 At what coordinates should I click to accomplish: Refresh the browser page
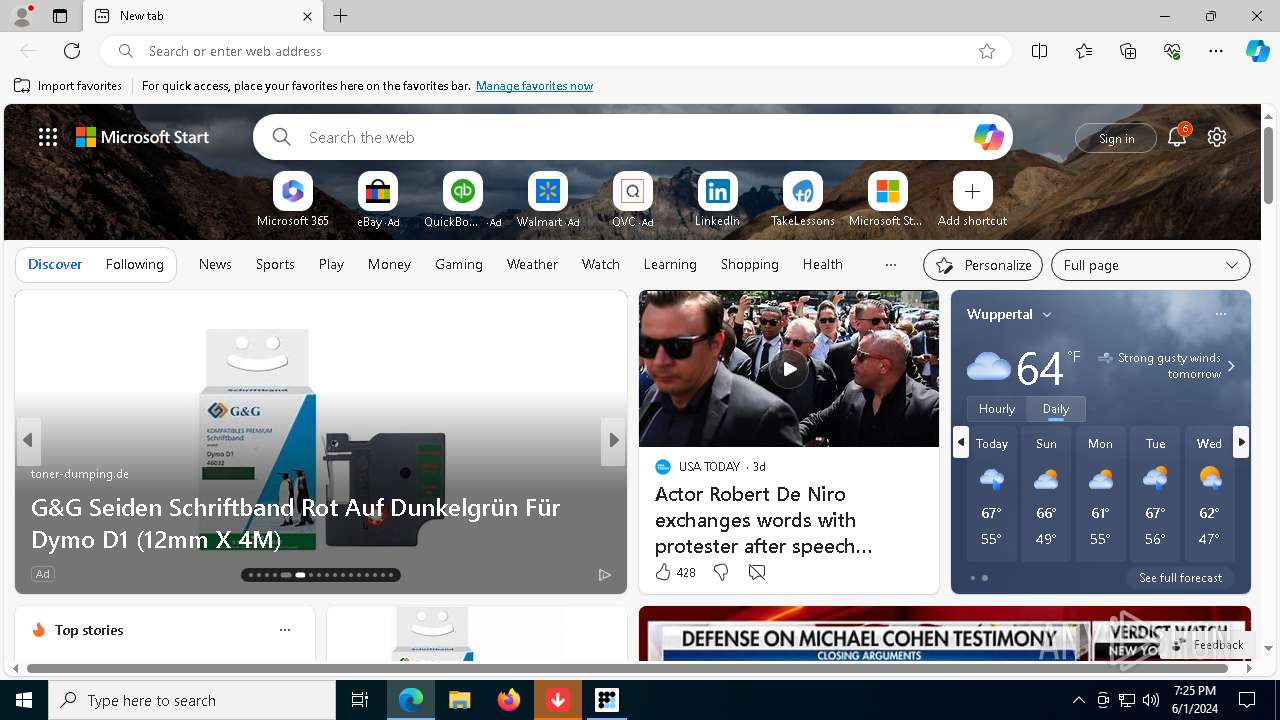(72, 51)
